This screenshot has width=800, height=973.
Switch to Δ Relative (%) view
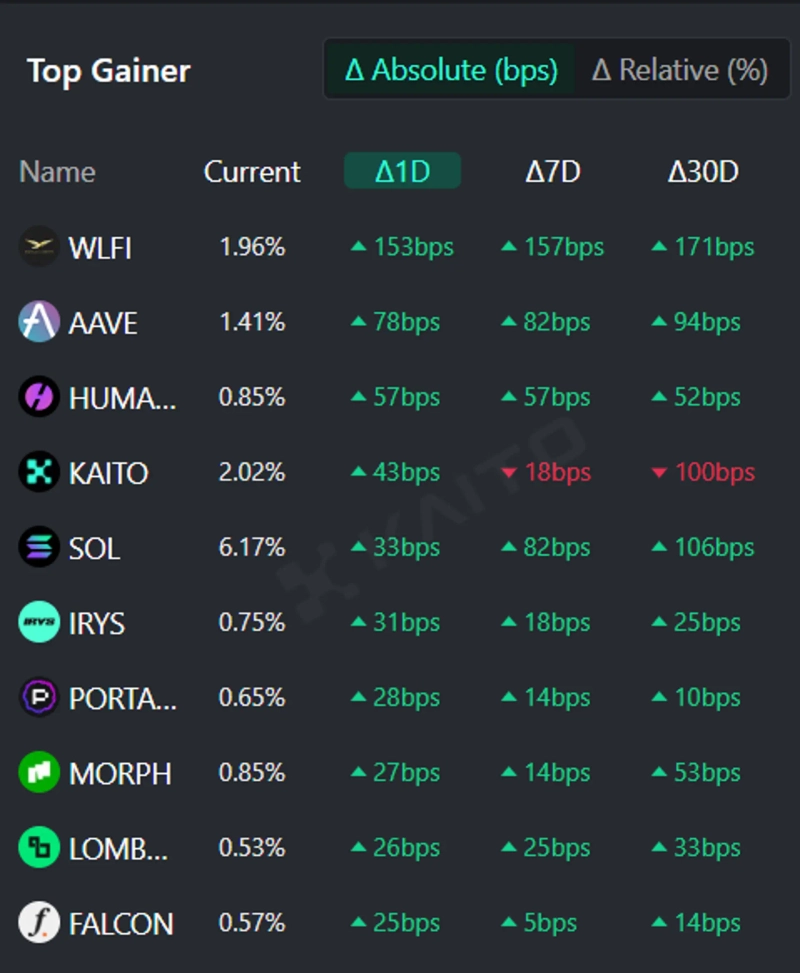[680, 70]
